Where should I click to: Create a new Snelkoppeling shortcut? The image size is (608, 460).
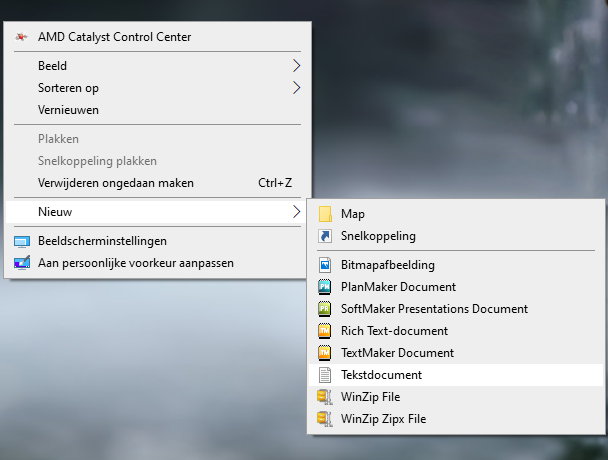(378, 236)
